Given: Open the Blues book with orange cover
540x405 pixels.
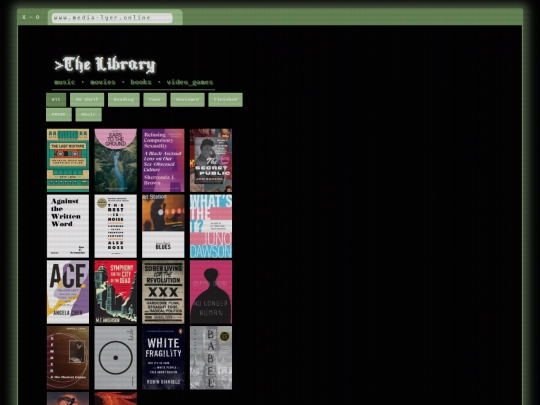Looking at the screenshot, I should pyautogui.click(x=163, y=226).
